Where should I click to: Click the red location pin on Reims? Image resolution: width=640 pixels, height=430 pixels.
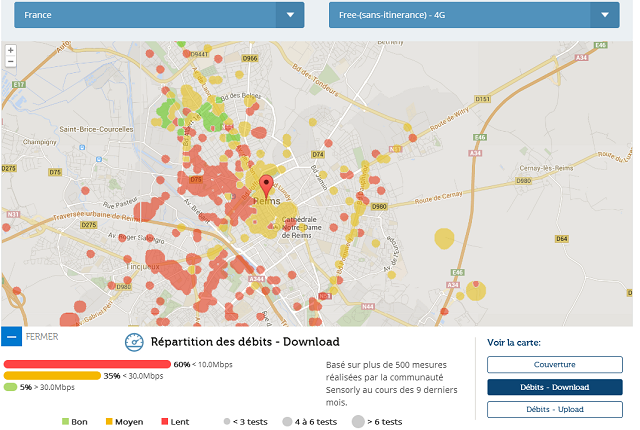(x=266, y=185)
